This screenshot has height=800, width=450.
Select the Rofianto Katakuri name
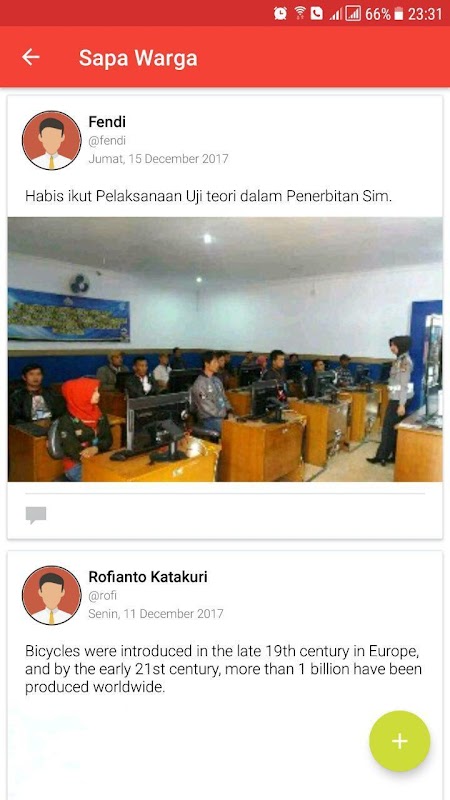coord(148,577)
